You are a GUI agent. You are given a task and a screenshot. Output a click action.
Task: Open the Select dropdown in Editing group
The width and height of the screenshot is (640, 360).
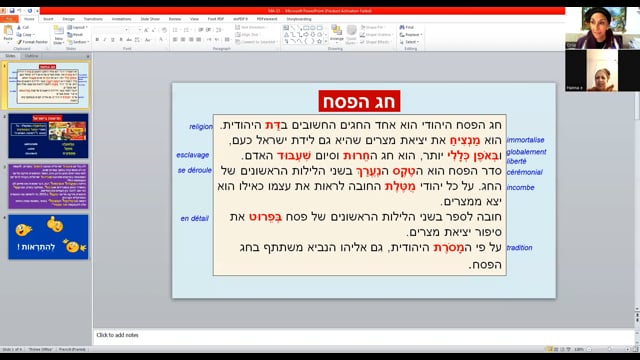click(410, 42)
